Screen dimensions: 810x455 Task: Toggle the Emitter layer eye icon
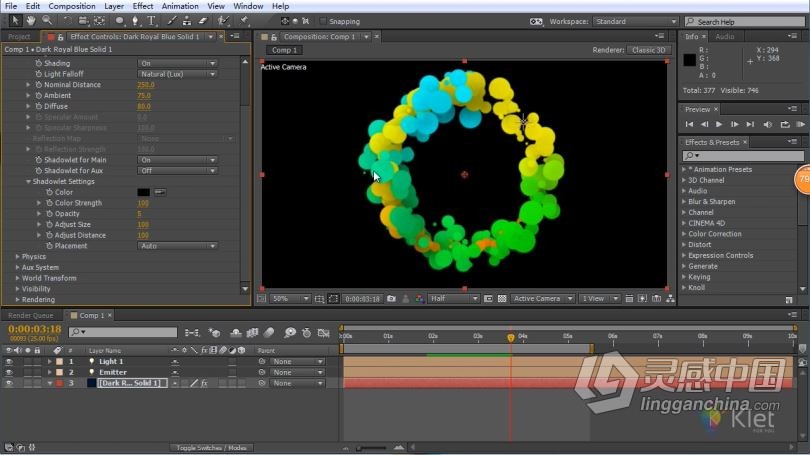click(9, 372)
